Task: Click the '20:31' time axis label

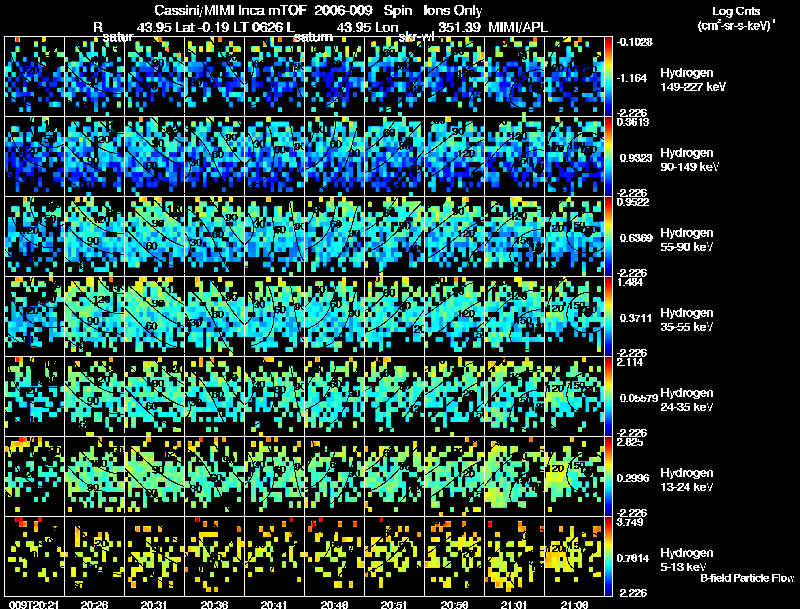Action: pos(154,604)
